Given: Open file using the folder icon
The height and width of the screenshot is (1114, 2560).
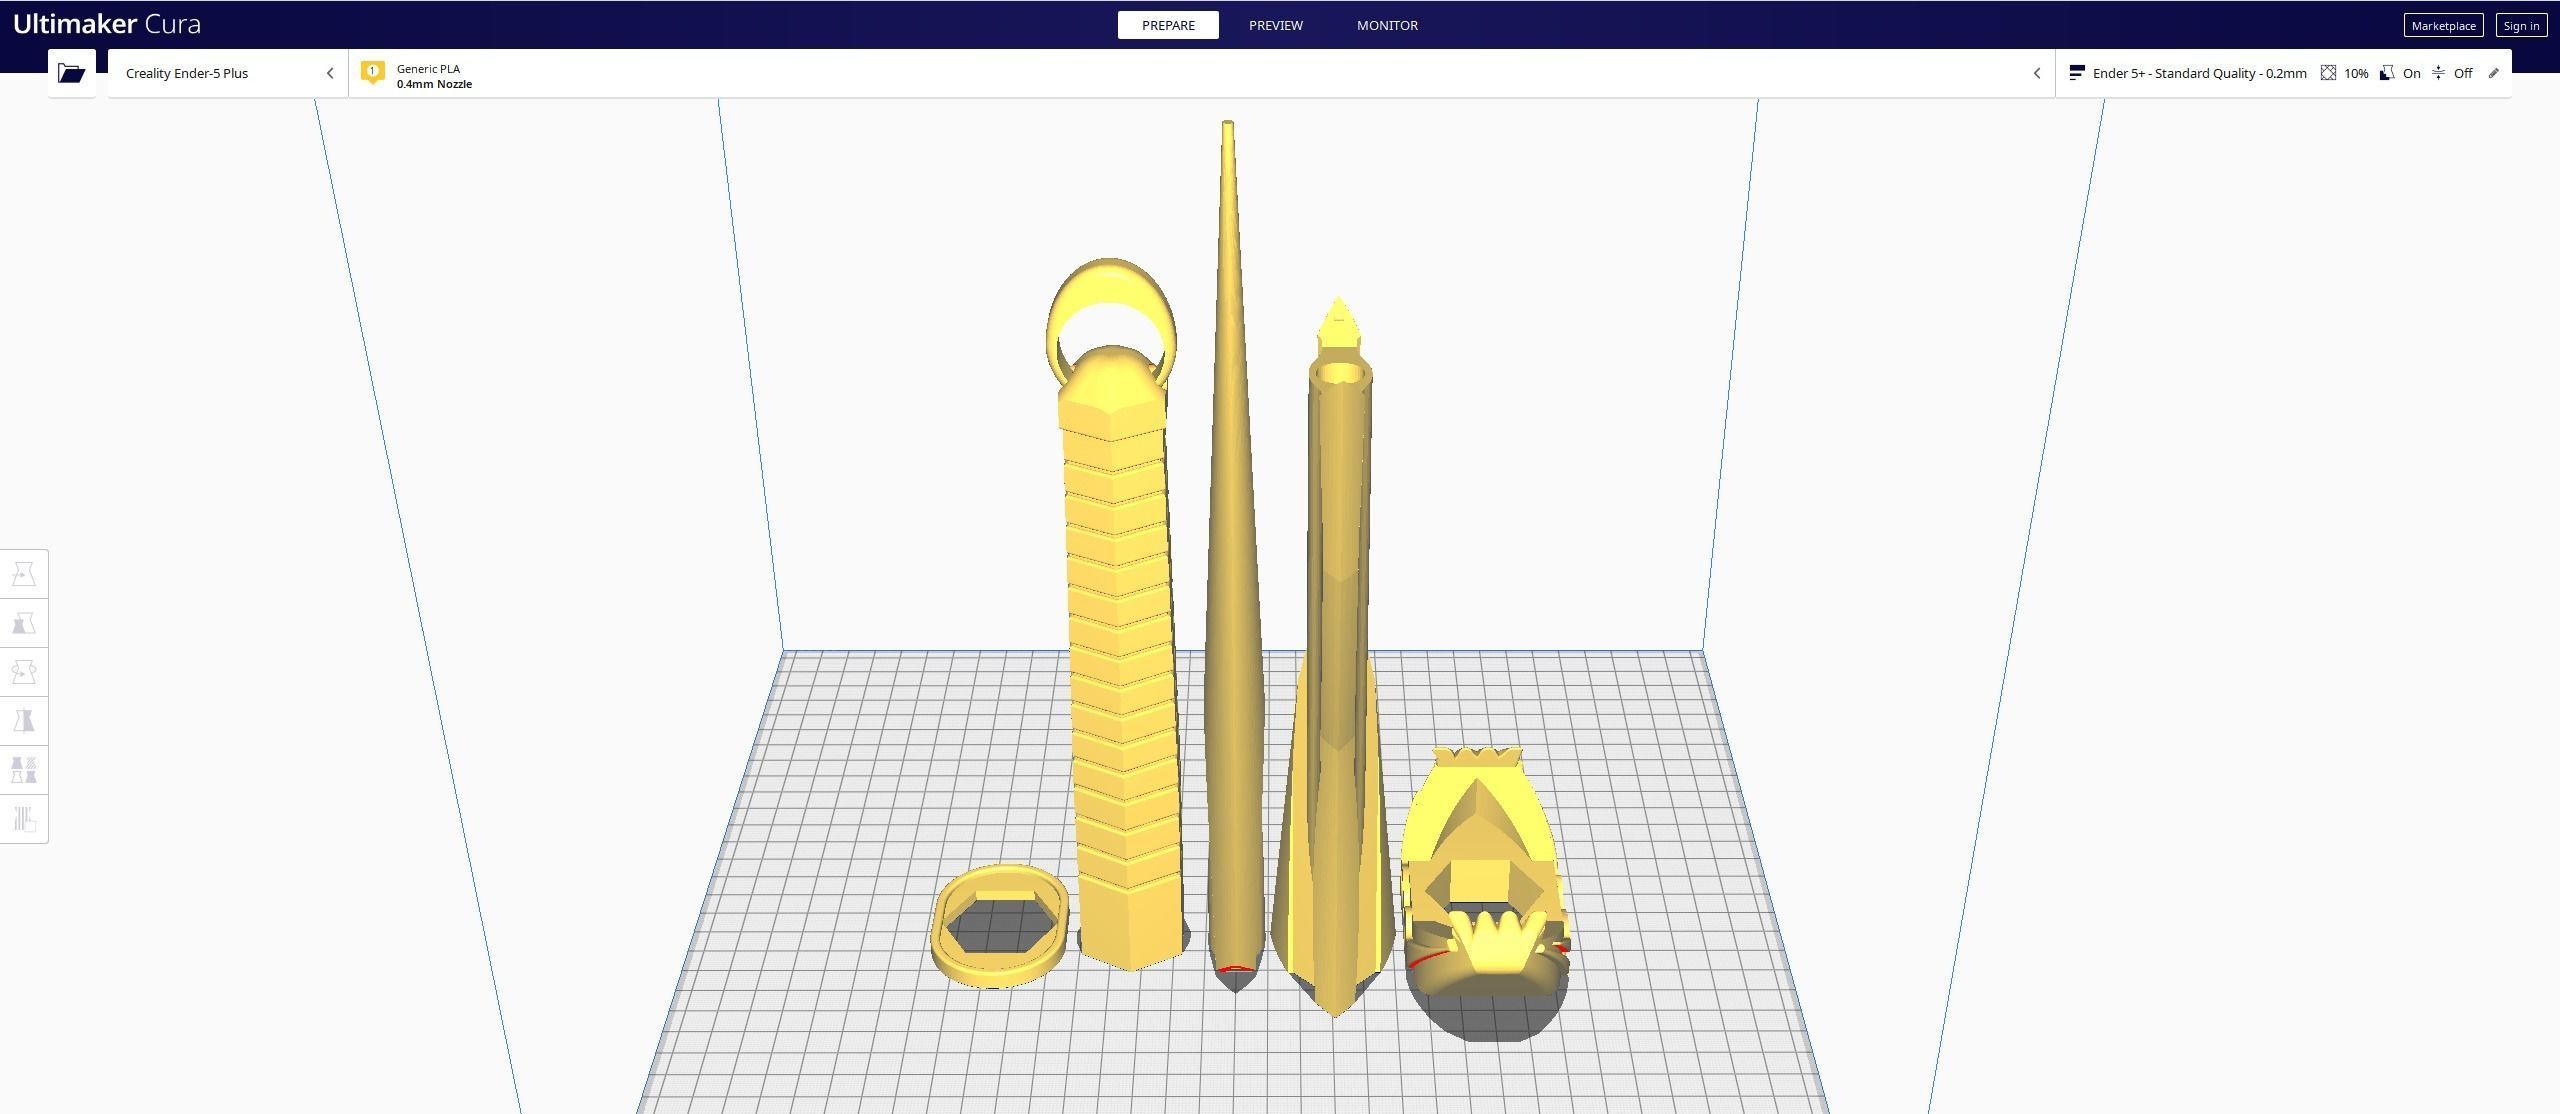Looking at the screenshot, I should [71, 73].
